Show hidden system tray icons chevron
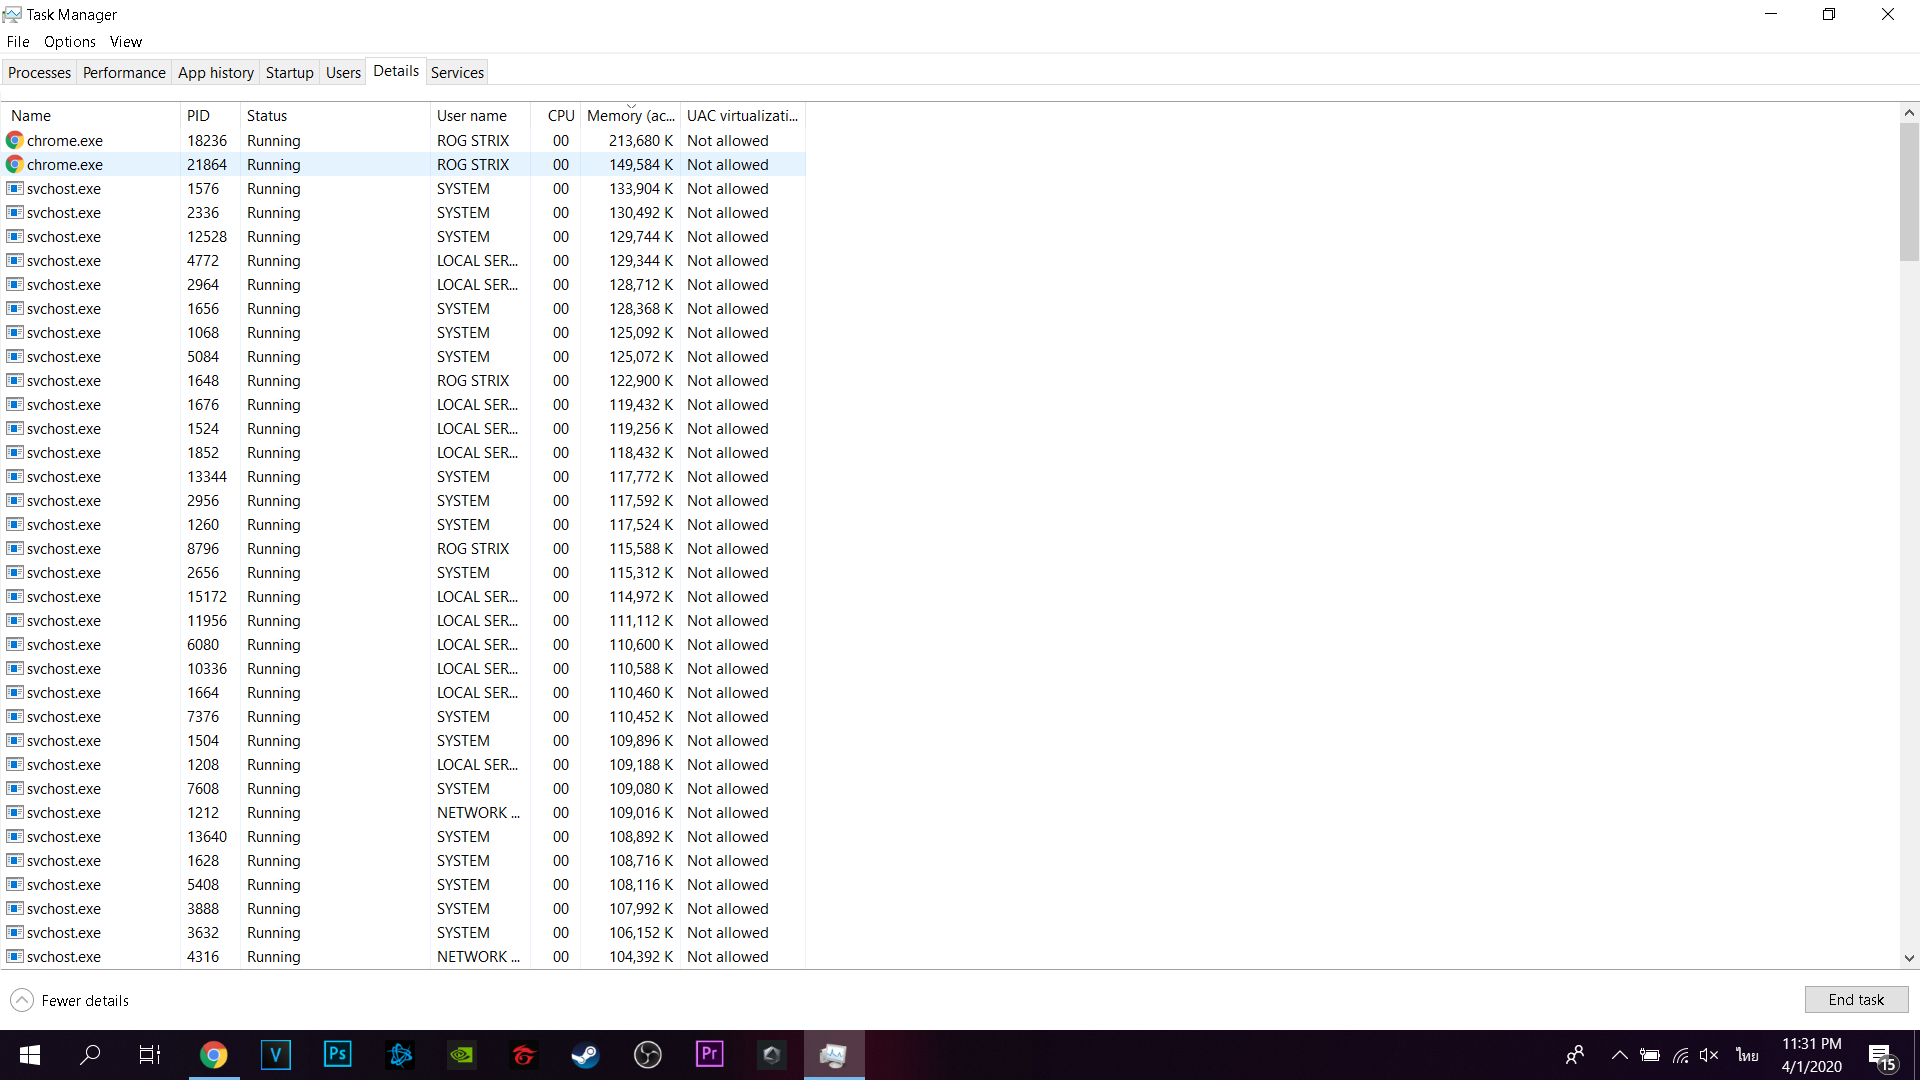 pos(1619,1055)
